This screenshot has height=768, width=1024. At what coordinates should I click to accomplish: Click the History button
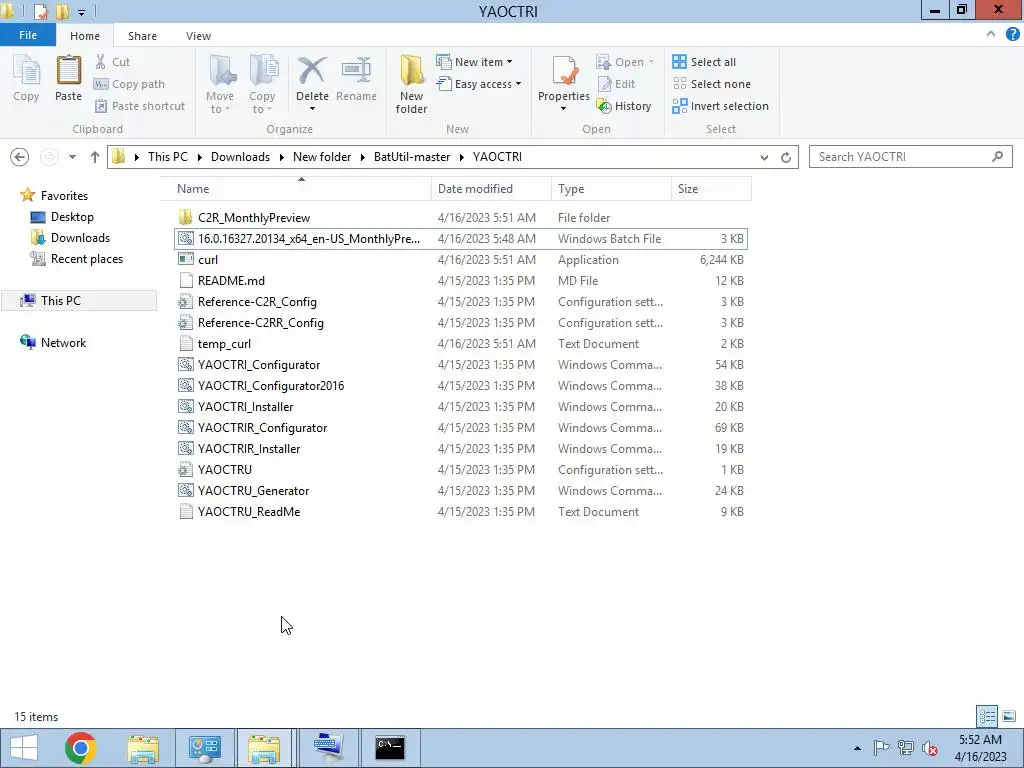coord(624,106)
